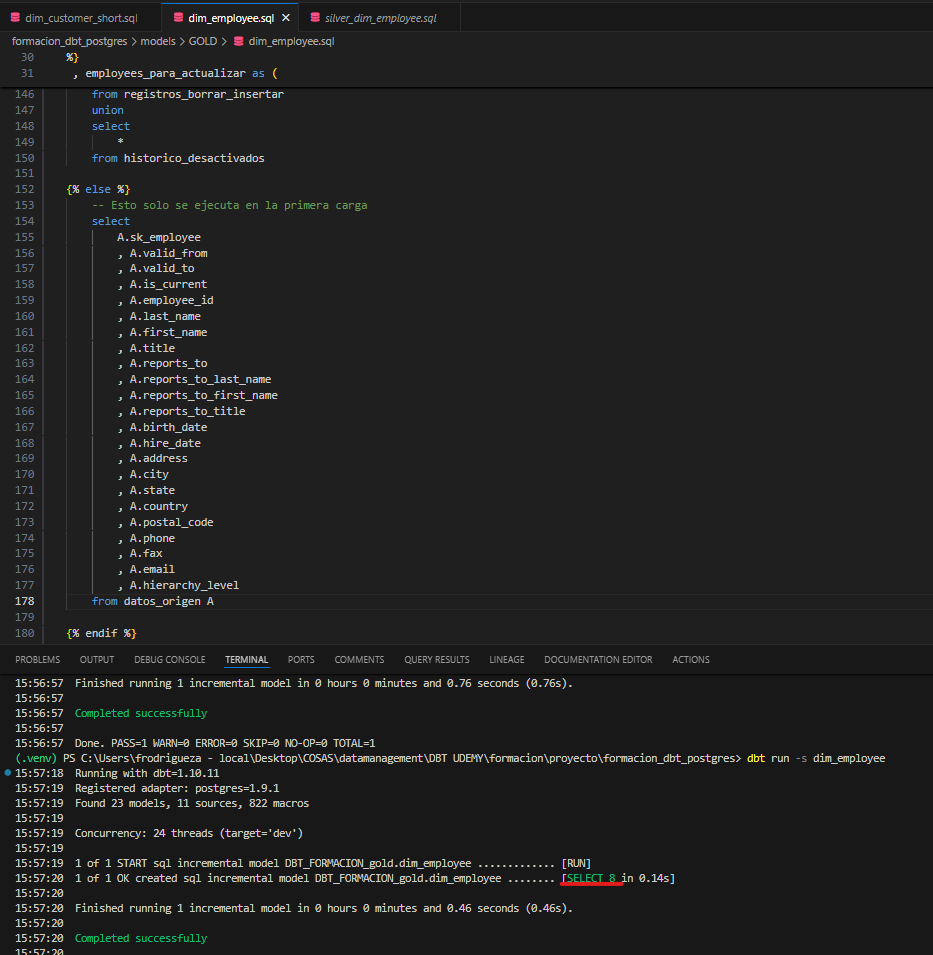The width and height of the screenshot is (933, 955).
Task: Open dim_employee.sql breadcrumb symbol list
Action: pyautogui.click(x=291, y=41)
